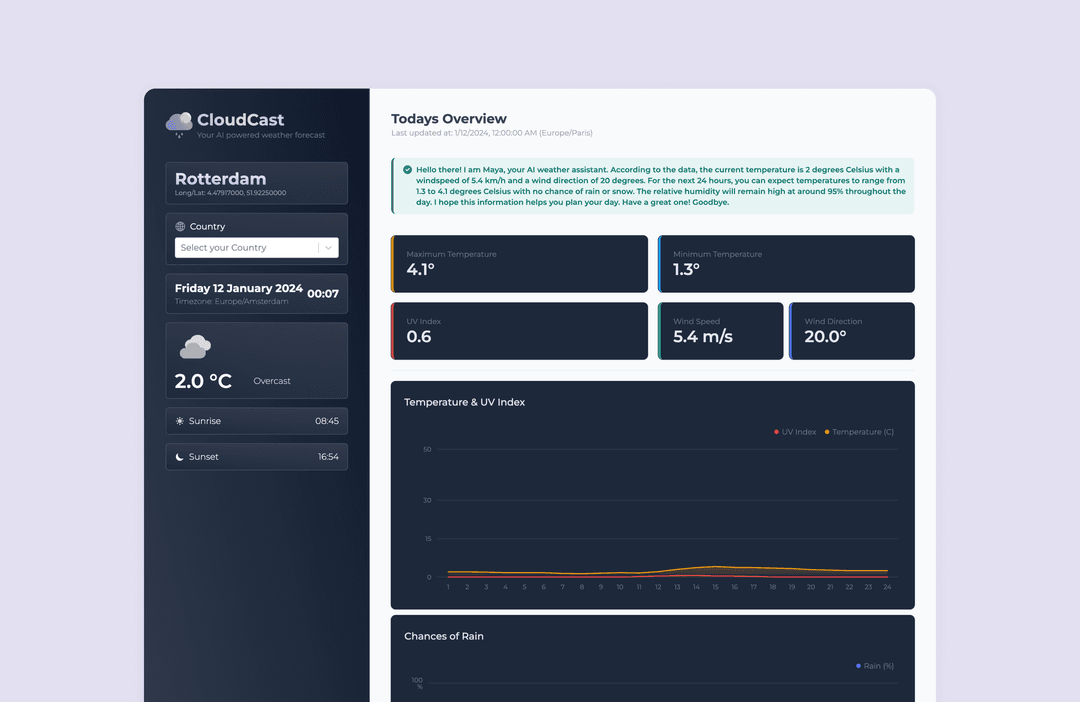This screenshot has height=702, width=1080.
Task: Click the CloudCast cloud logo icon
Action: coord(179,122)
